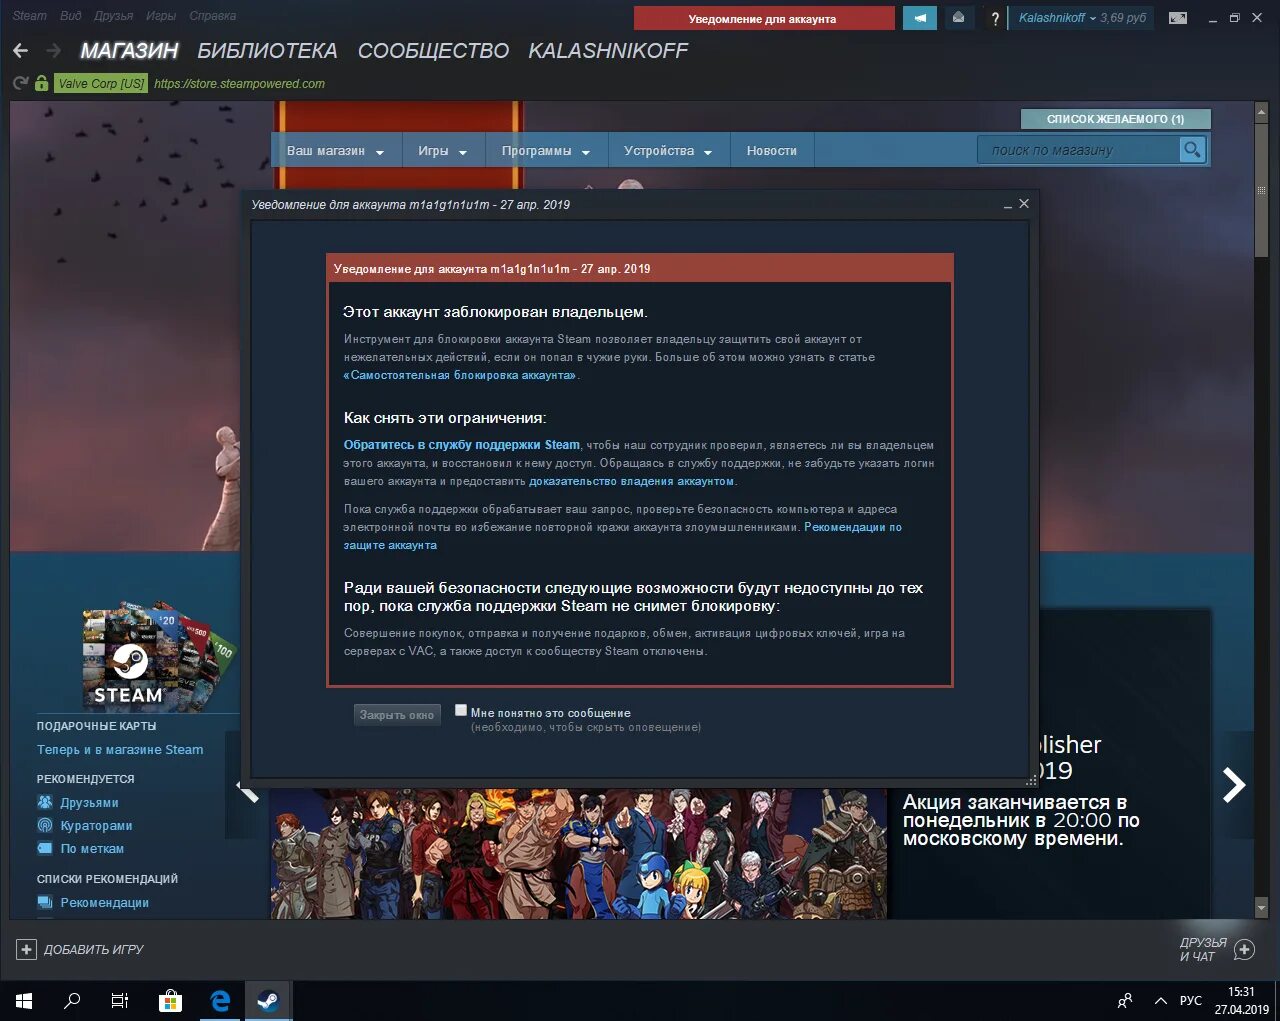
Task: Open the KALASHNIKOFF profile section
Action: coord(608,51)
